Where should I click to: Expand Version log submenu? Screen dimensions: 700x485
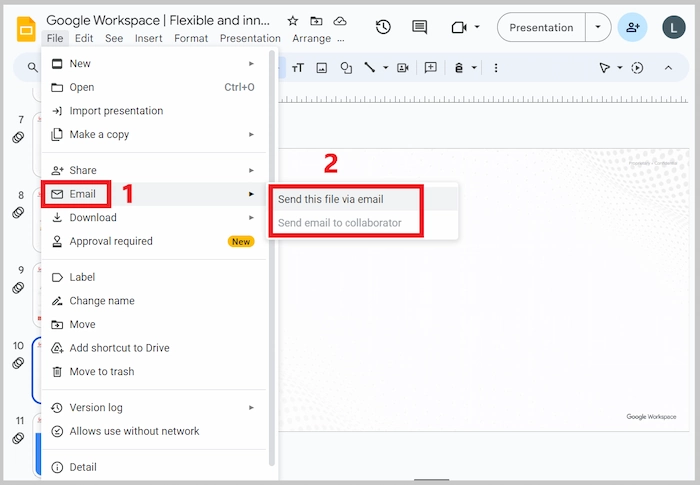coord(154,407)
